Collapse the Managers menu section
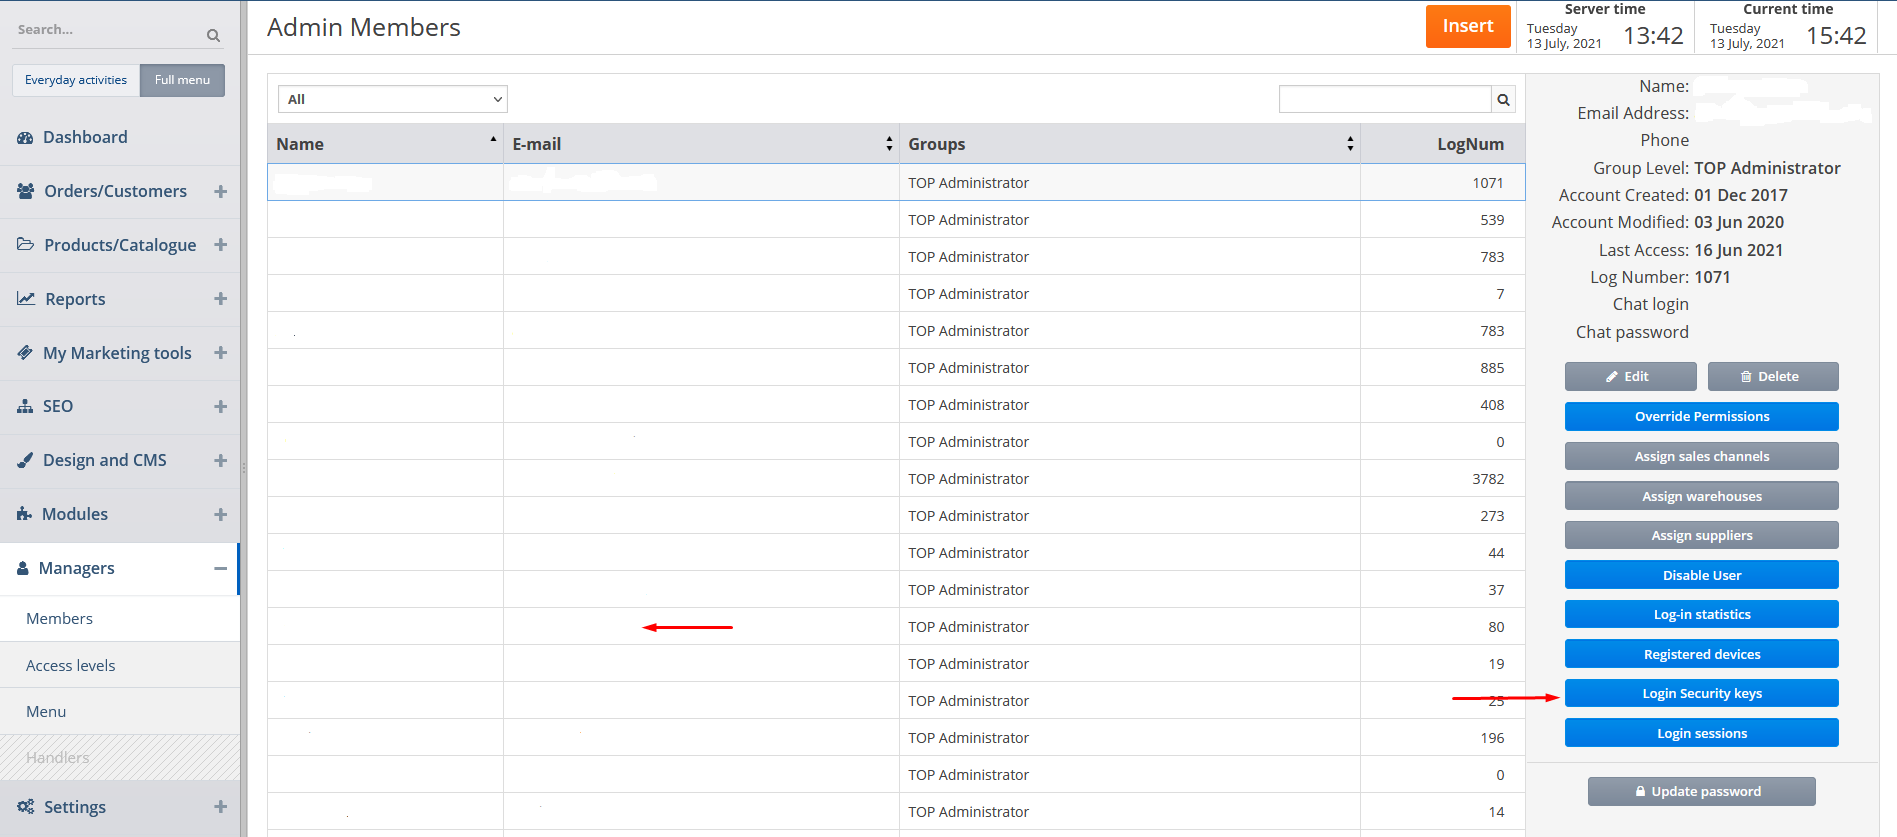 [220, 568]
